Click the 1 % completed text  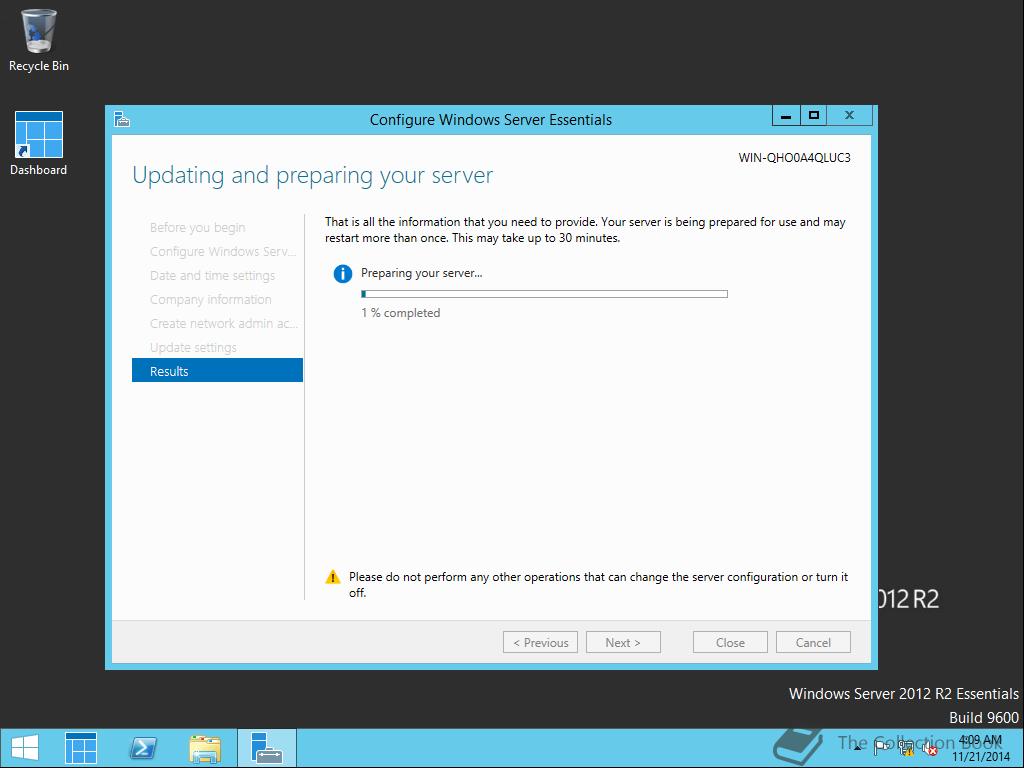(400, 313)
